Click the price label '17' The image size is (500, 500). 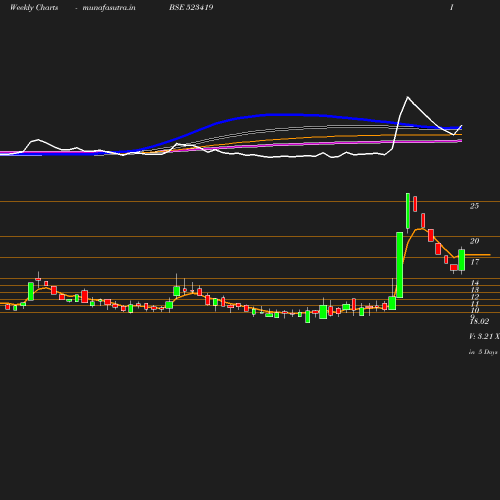(x=474, y=262)
